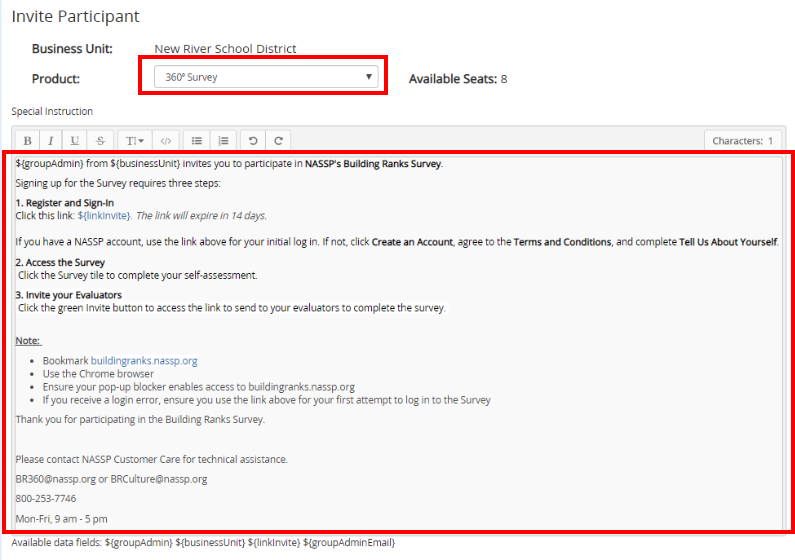Click 'Click the Survey tile' instruction line
Screen dimensions: 795x560
tap(138, 275)
